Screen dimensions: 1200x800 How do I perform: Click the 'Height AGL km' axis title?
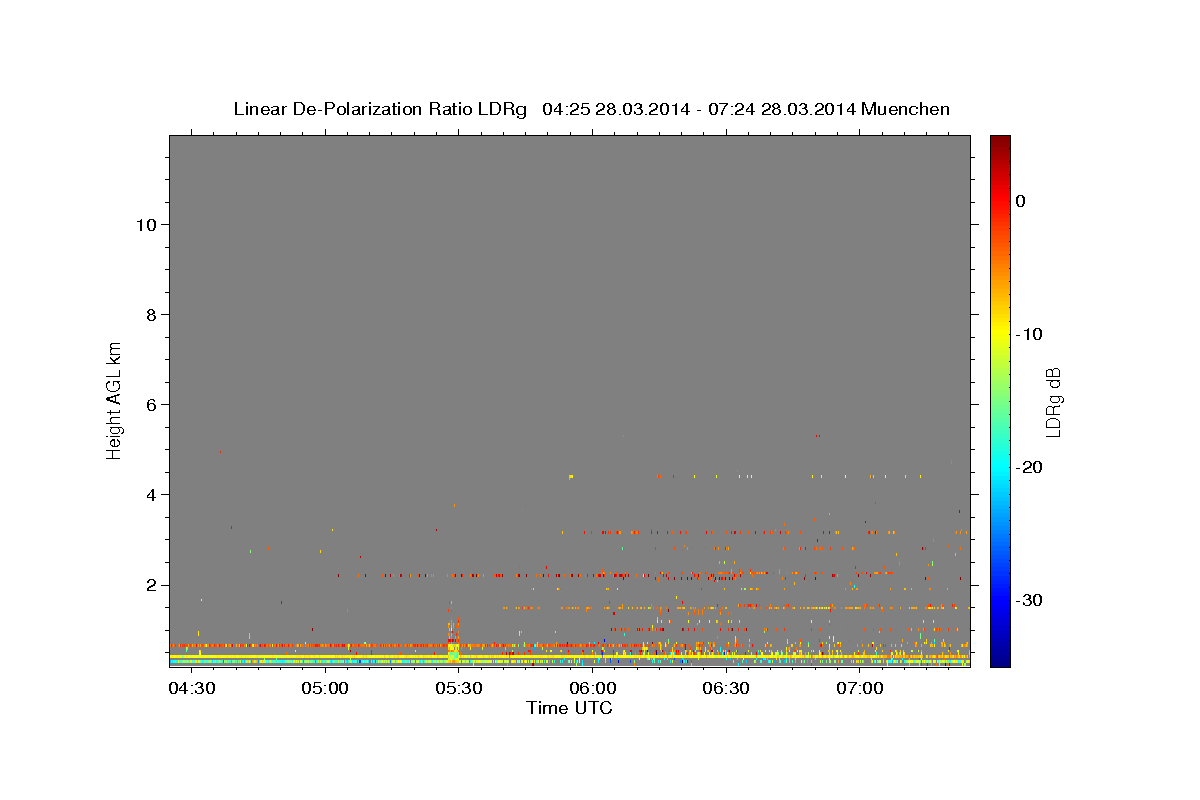[115, 399]
